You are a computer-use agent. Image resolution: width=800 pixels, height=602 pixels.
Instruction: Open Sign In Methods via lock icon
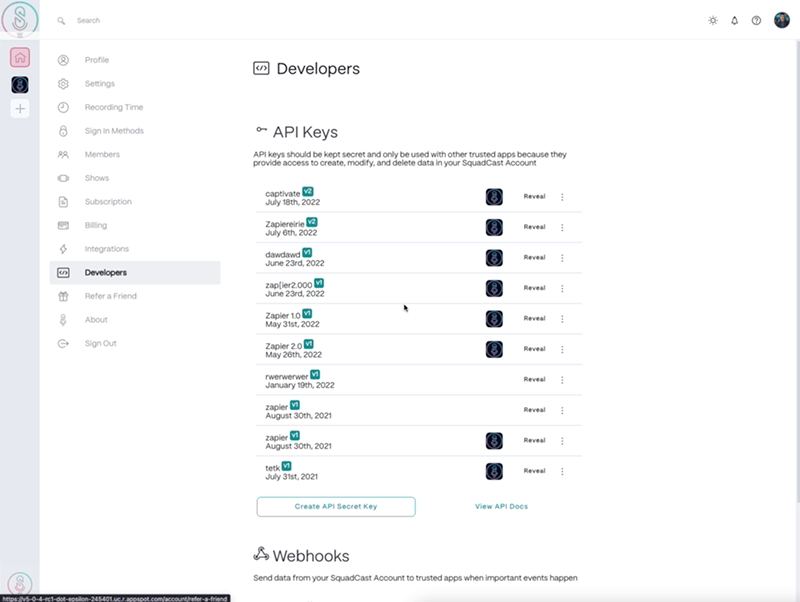[63, 131]
